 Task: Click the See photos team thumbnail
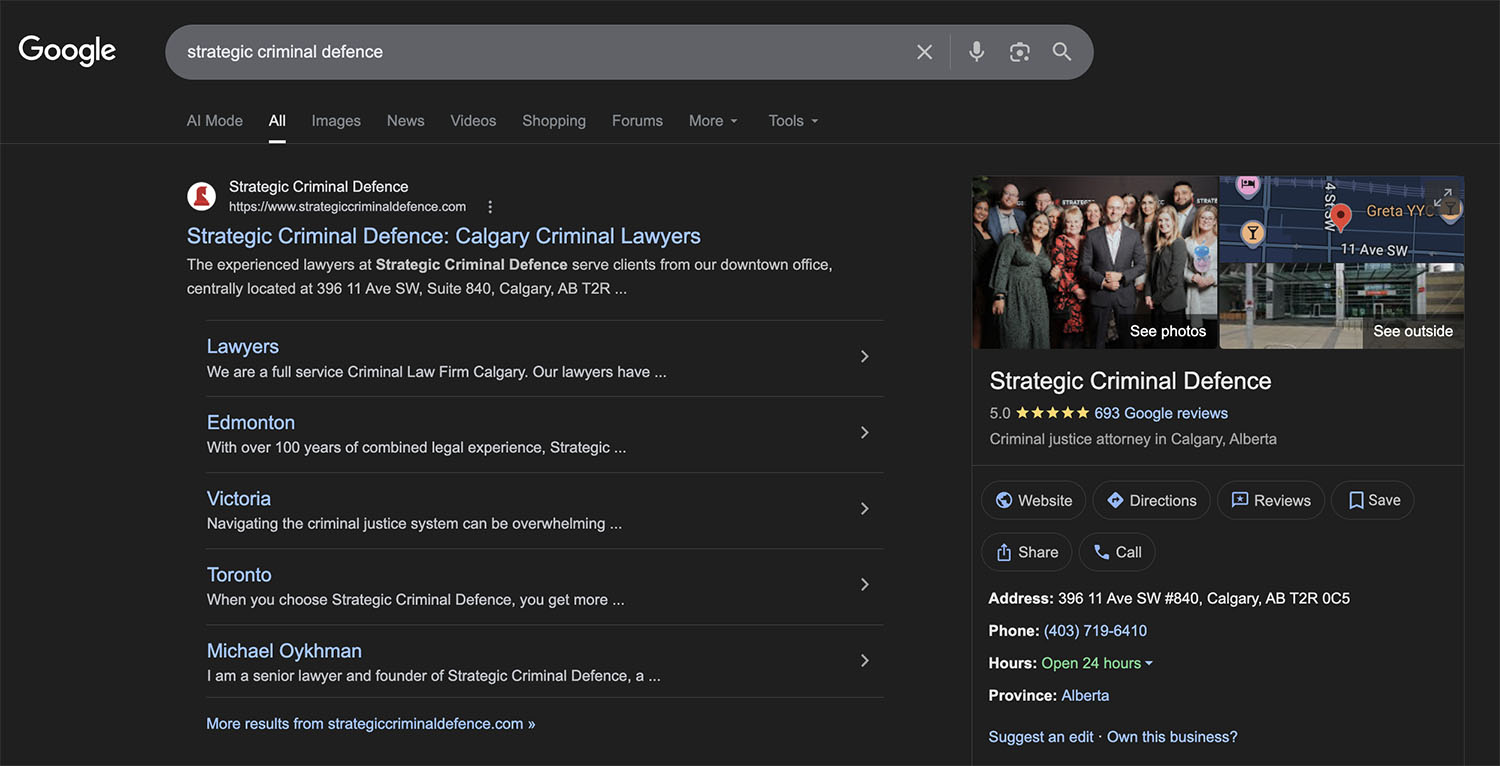pos(1095,262)
